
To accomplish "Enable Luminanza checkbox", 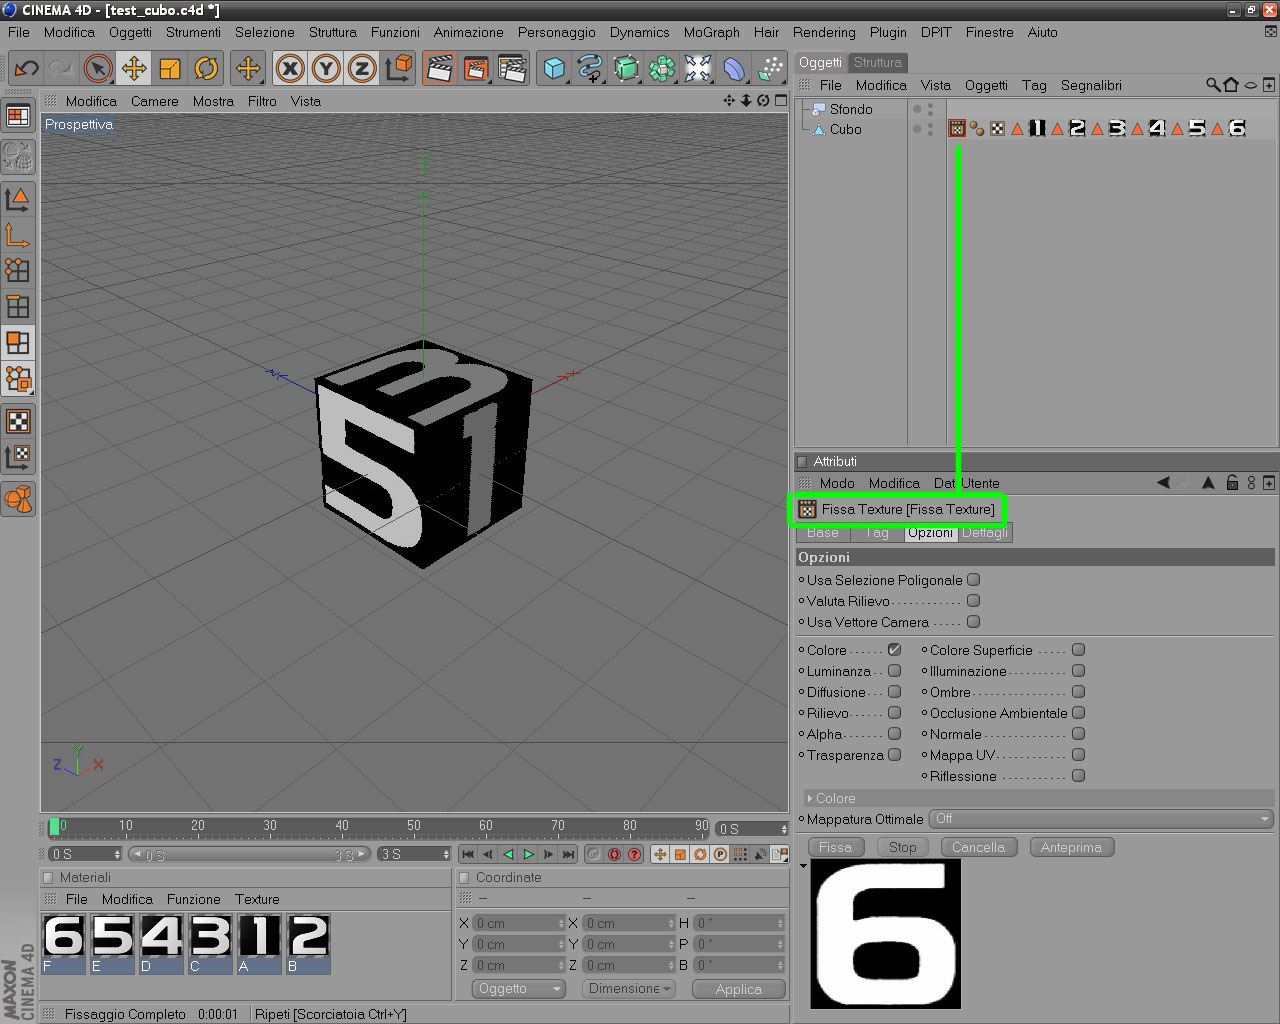I will coord(895,671).
